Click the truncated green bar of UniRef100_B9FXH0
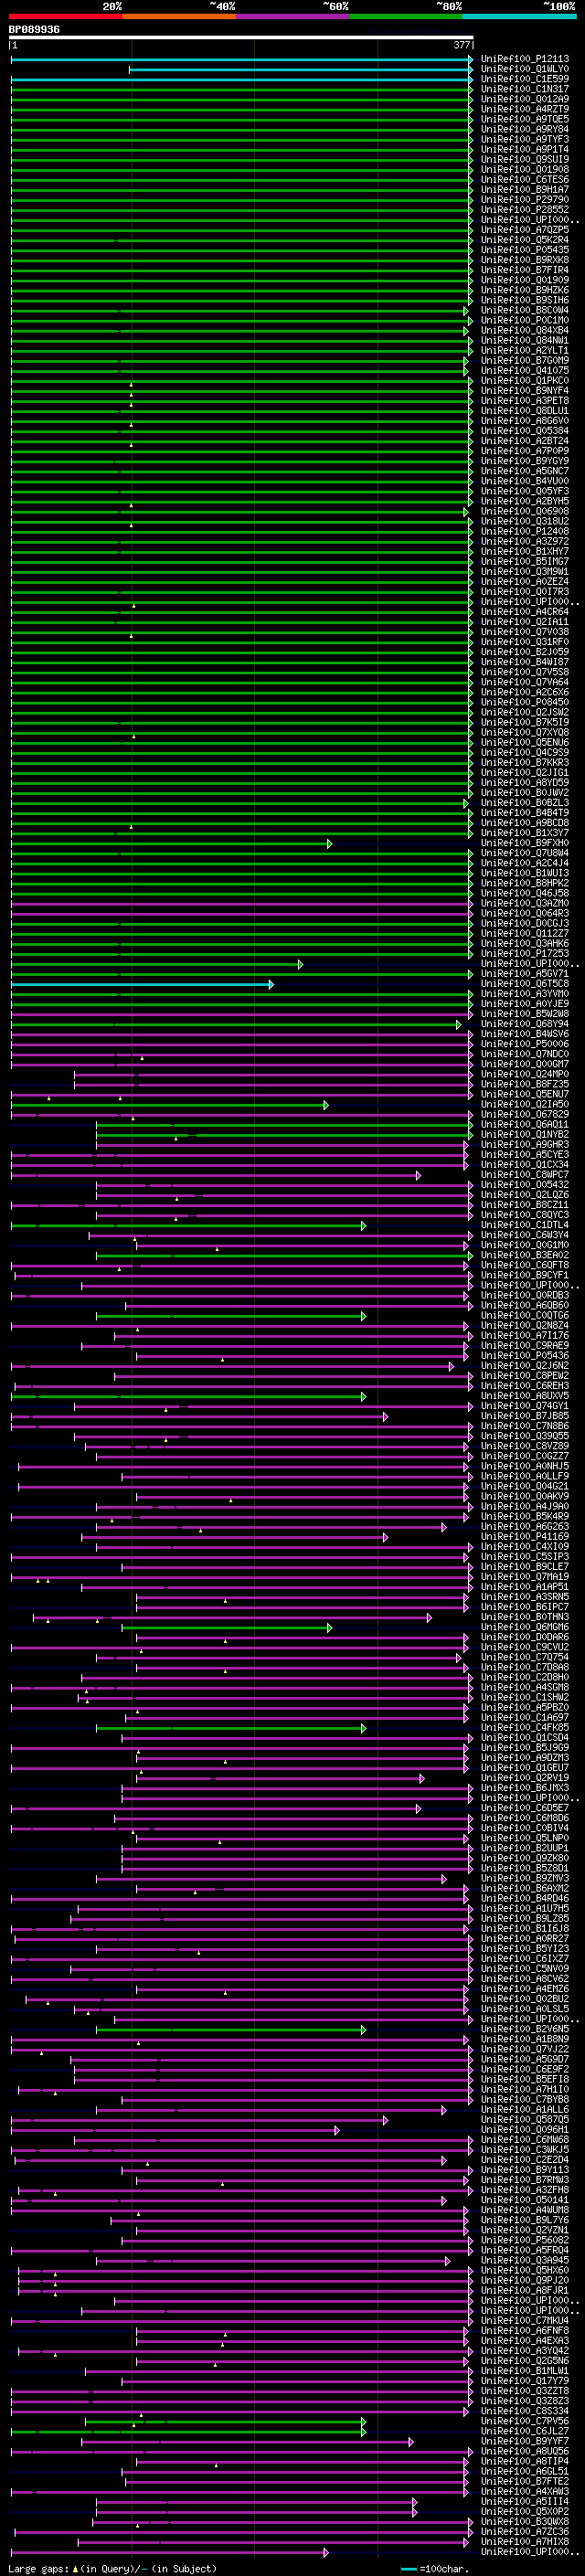Screen dimensions: 585x2576 pos(171,844)
